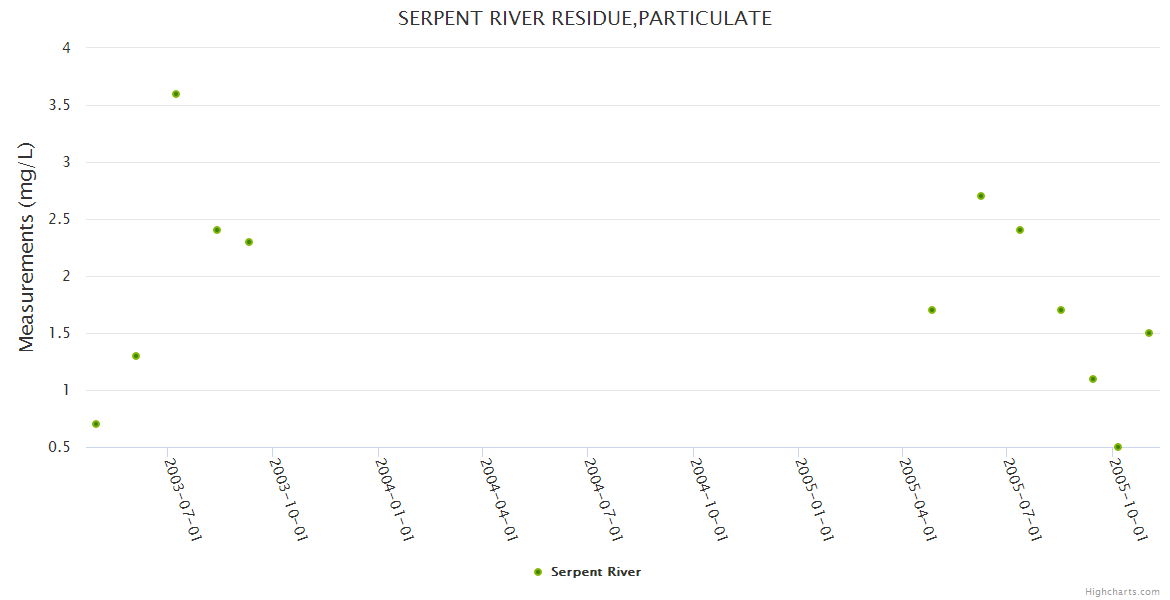Image resolution: width=1170 pixels, height=600 pixels.
Task: Click the 3.6 mg/L highest data point
Action: (176, 94)
